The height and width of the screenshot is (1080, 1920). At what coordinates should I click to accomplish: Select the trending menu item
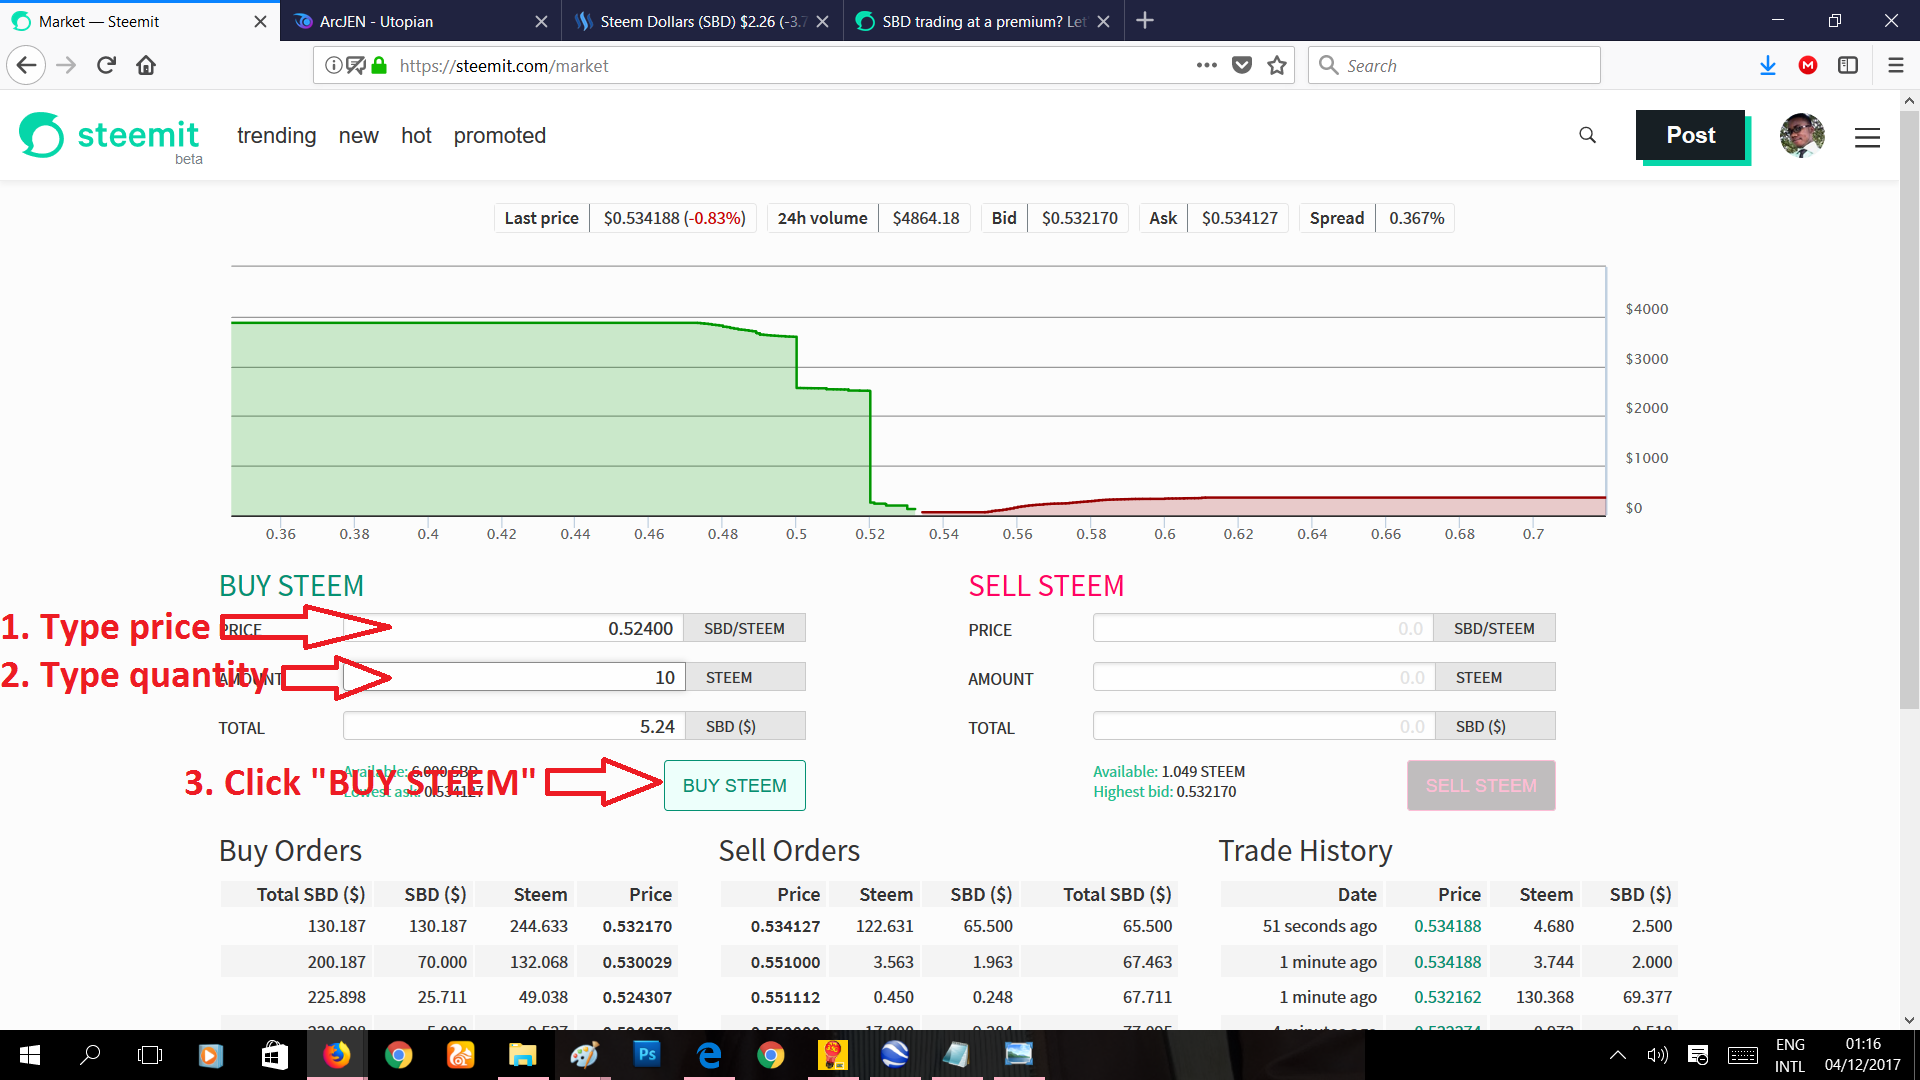(x=276, y=136)
